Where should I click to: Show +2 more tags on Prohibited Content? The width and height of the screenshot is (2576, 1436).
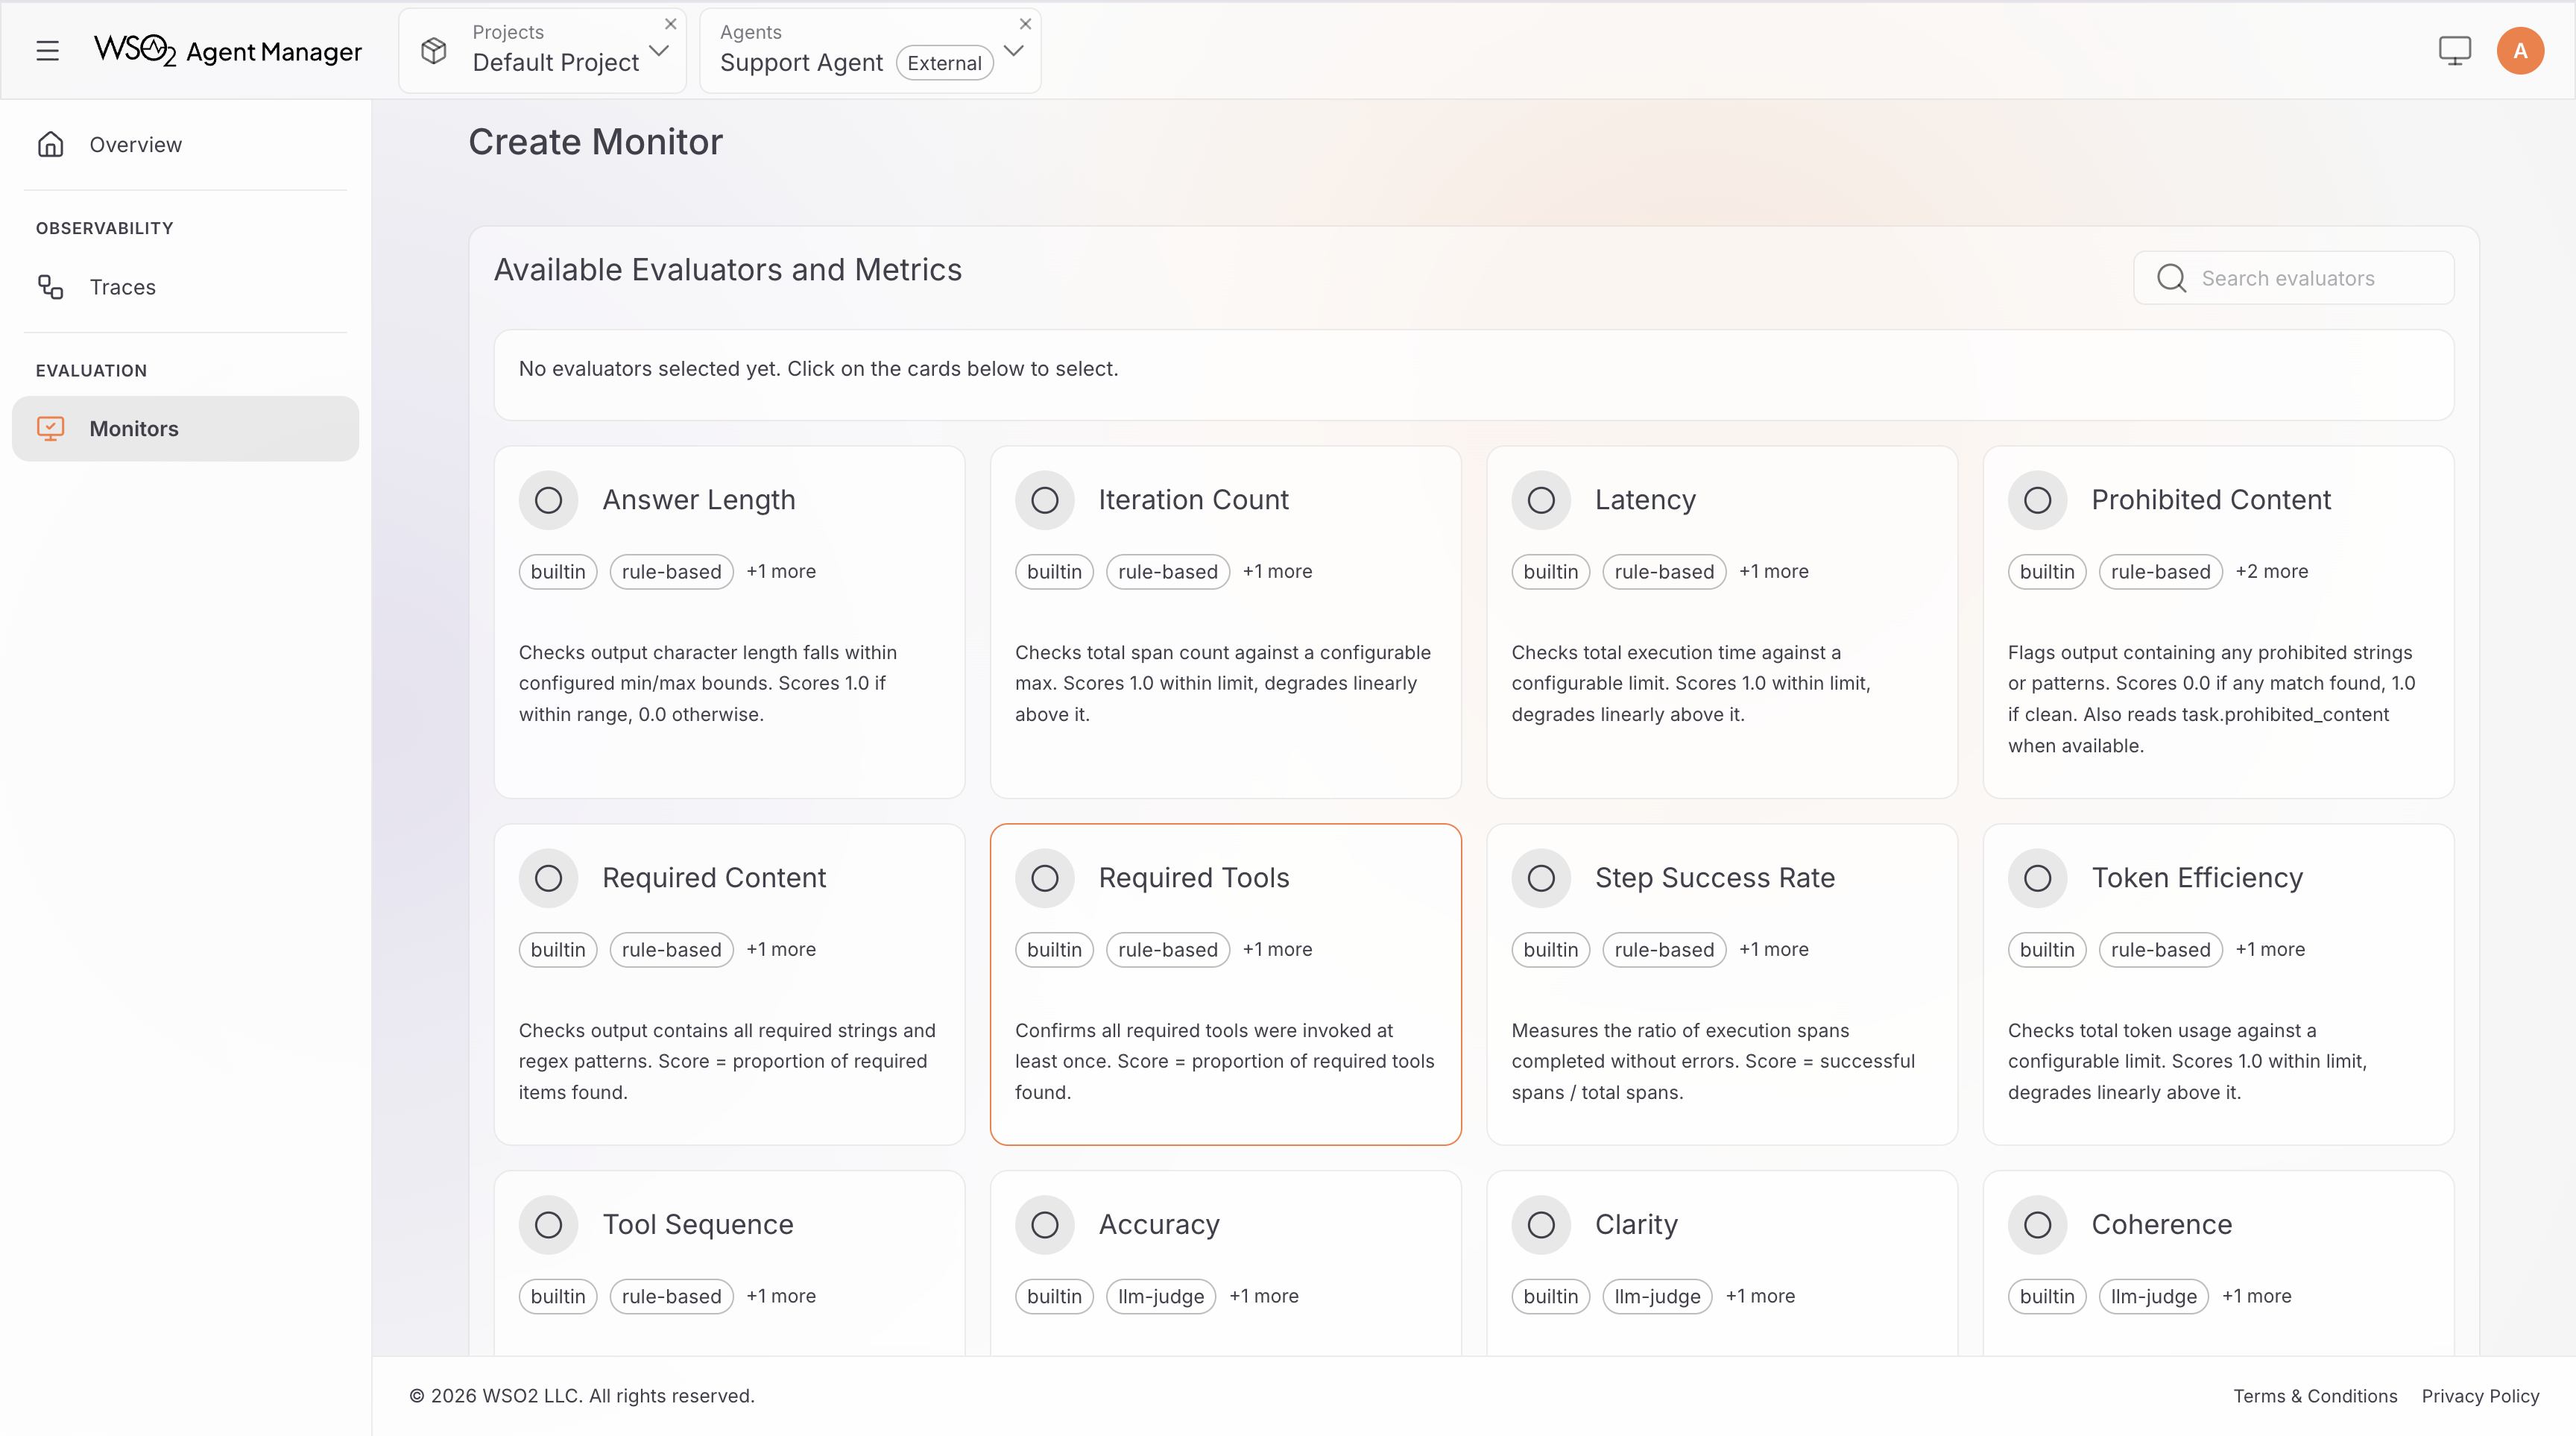coord(2271,572)
